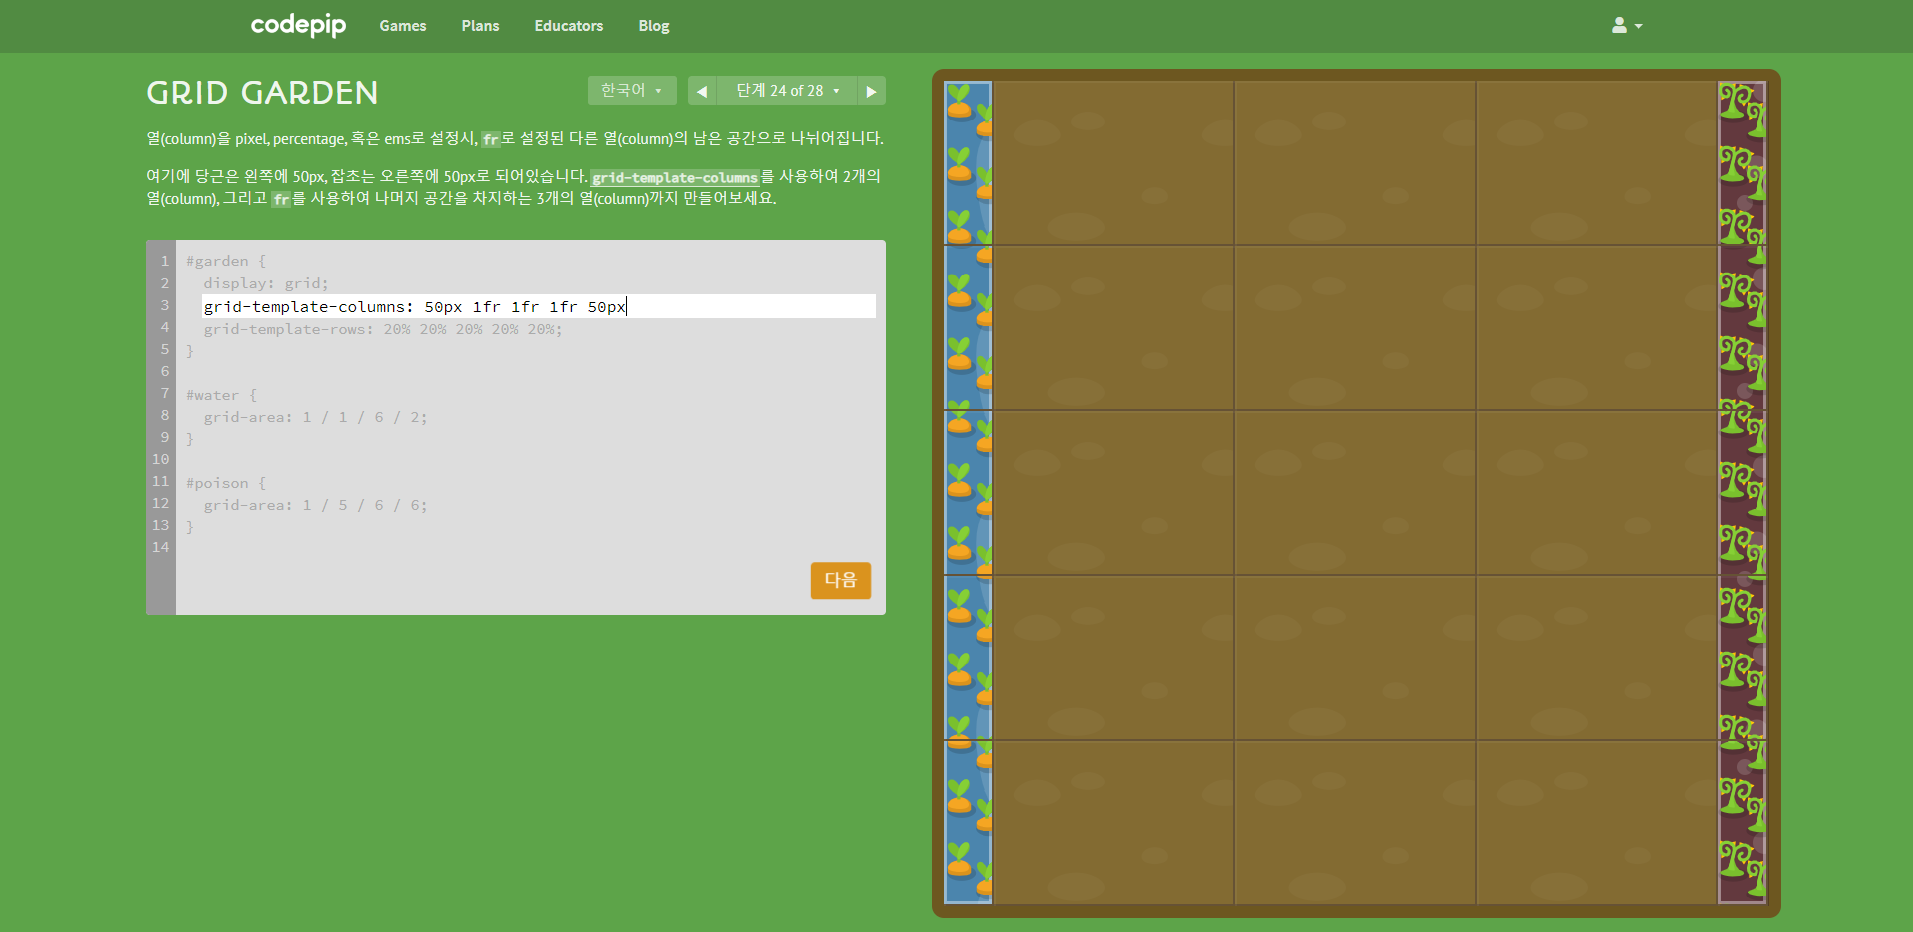Open the 한국어 language dropdown
This screenshot has width=1913, height=932.
631,90
